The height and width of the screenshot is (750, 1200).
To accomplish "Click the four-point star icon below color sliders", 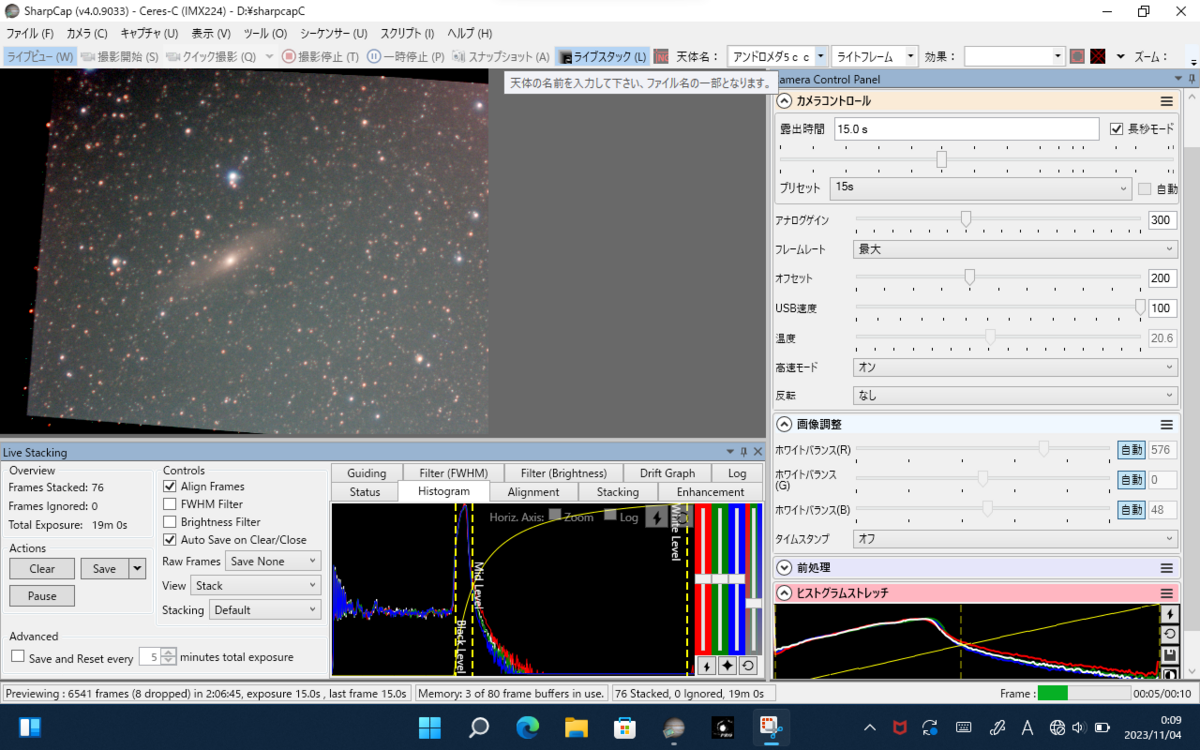I will [x=726, y=665].
